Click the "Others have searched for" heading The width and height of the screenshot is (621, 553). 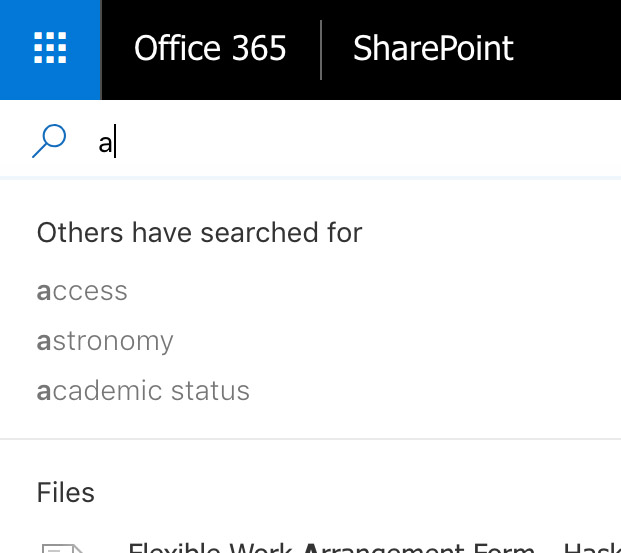pos(199,232)
